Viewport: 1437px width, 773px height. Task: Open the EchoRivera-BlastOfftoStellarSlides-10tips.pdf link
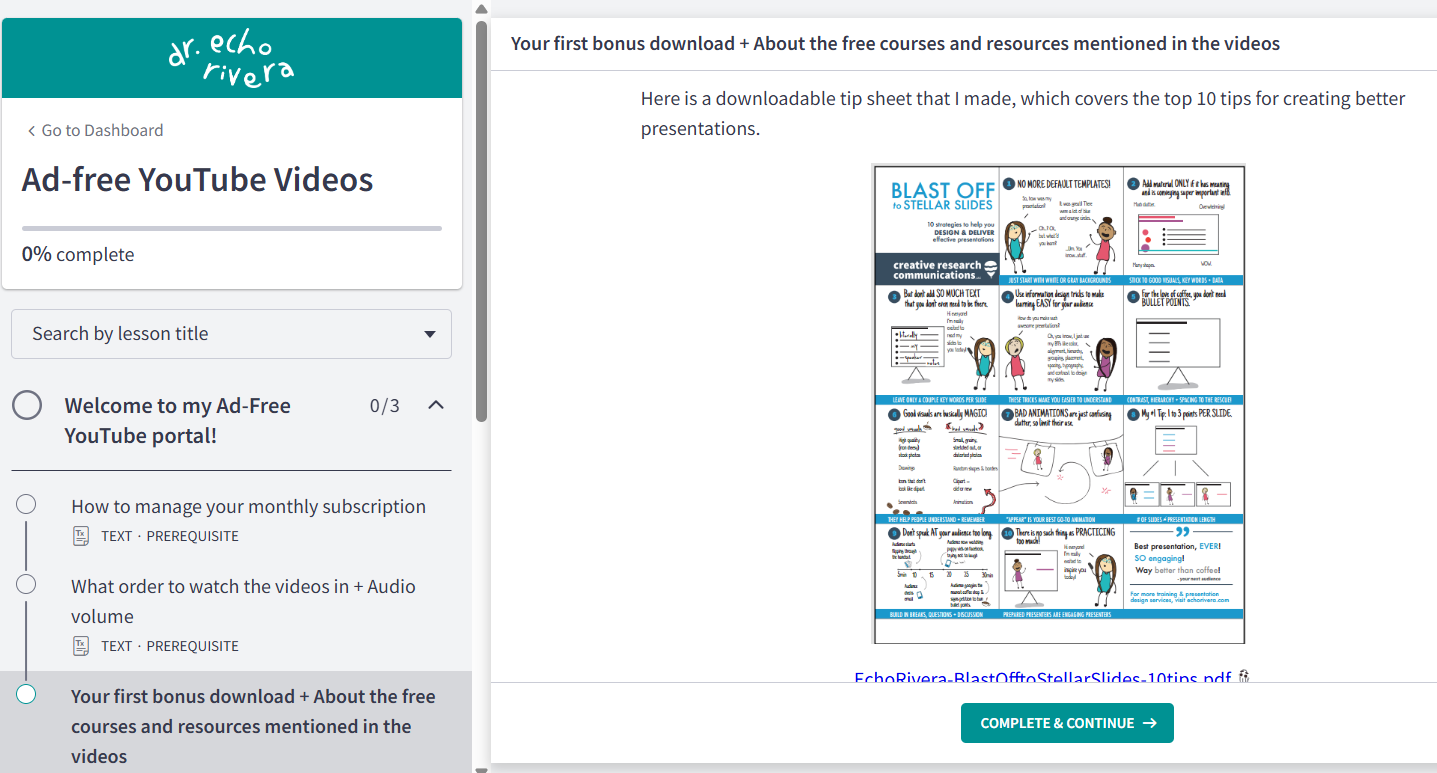tap(1042, 678)
